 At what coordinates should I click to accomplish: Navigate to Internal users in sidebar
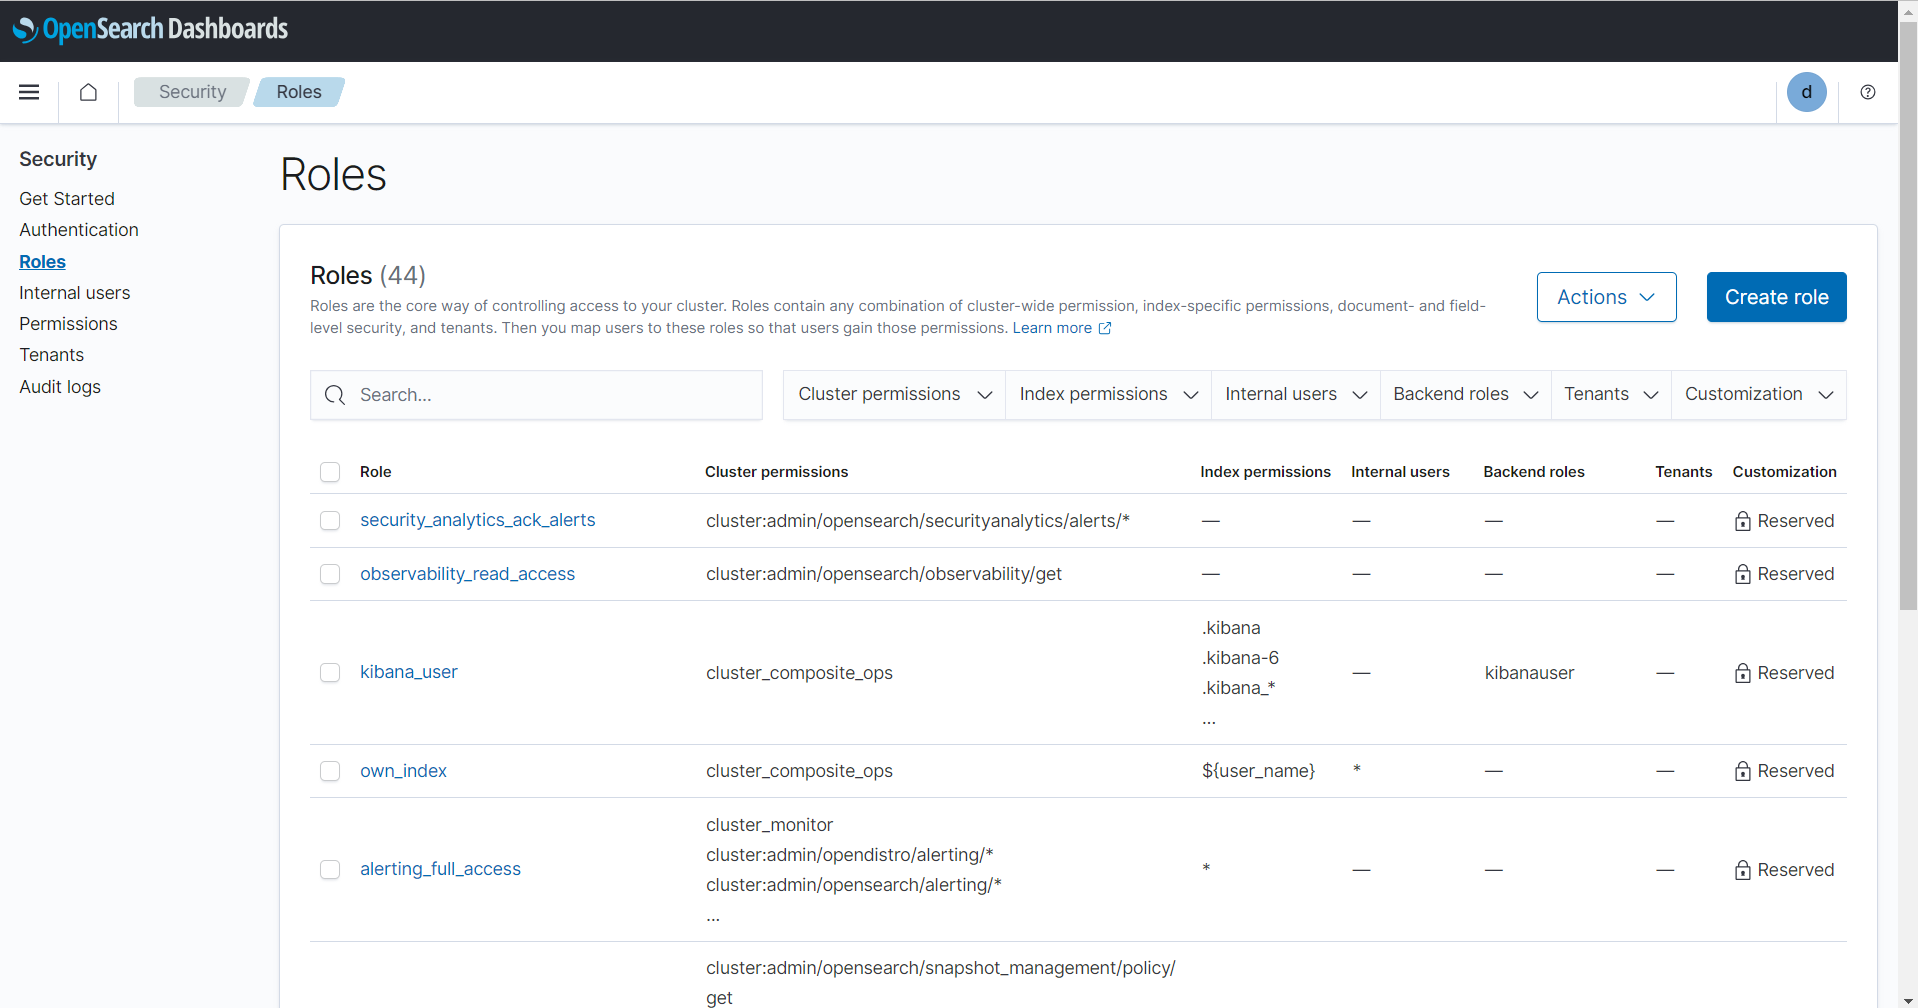pos(75,293)
